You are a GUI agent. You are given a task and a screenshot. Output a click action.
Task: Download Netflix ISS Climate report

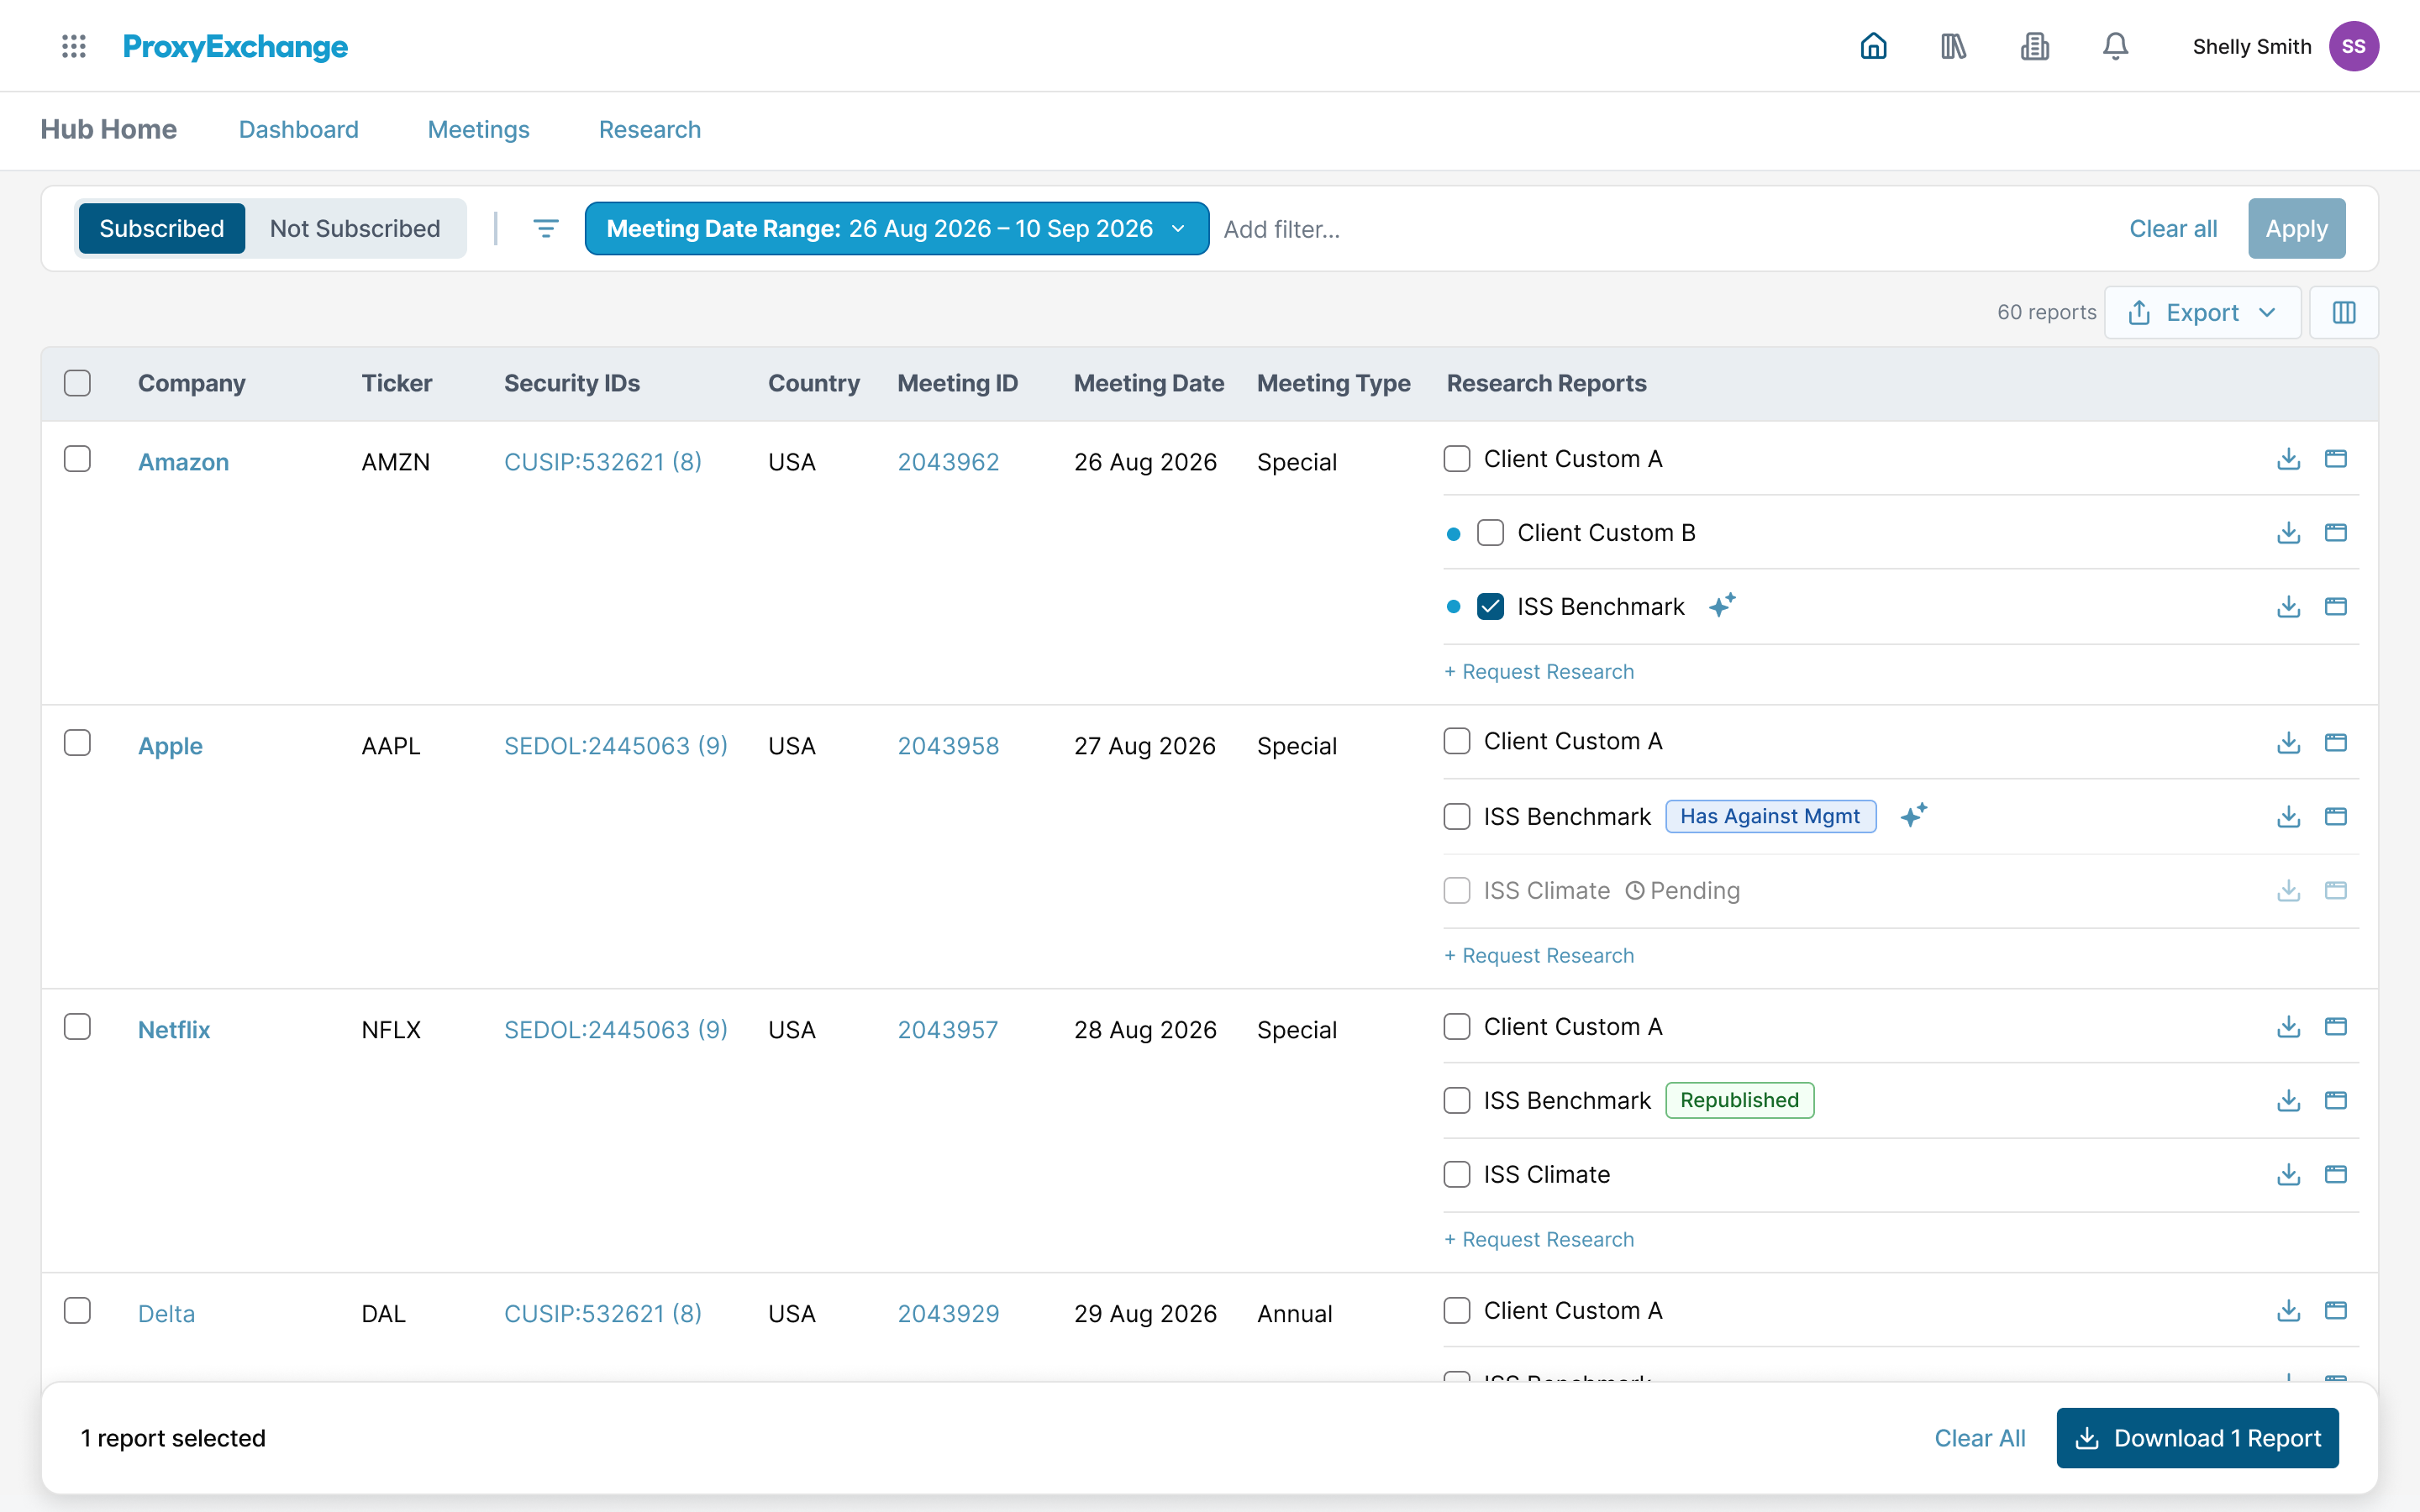point(2288,1175)
